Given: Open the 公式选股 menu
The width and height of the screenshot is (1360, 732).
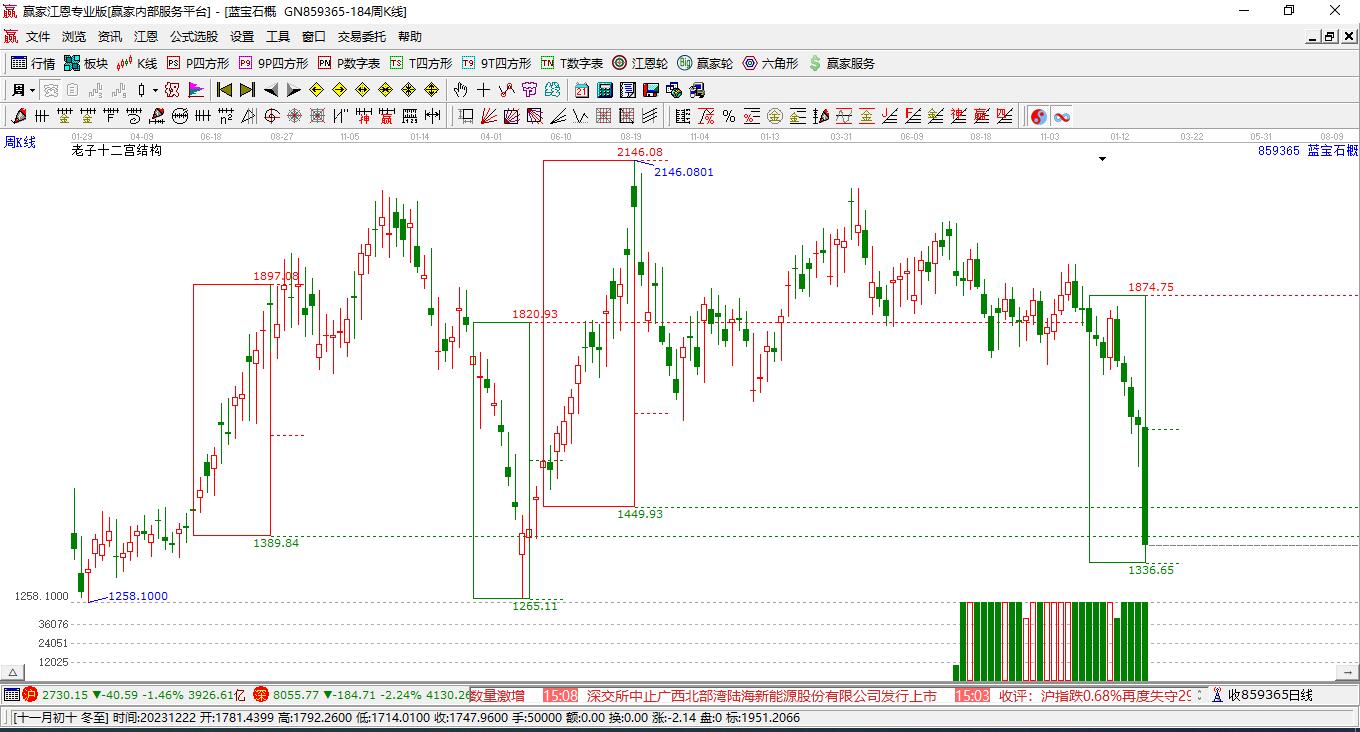Looking at the screenshot, I should pos(193,37).
